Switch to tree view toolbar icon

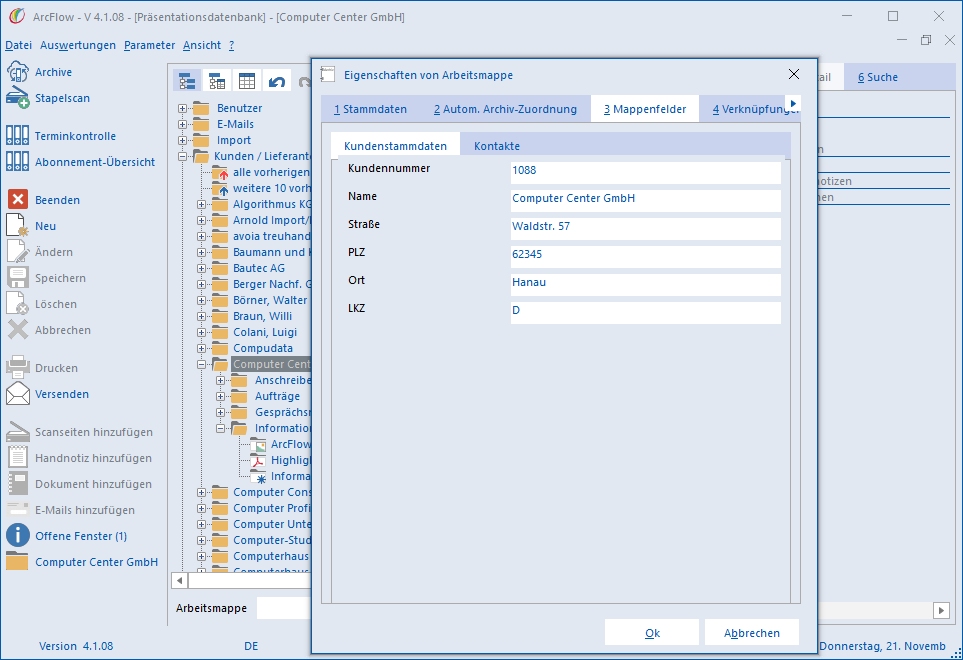click(187, 81)
